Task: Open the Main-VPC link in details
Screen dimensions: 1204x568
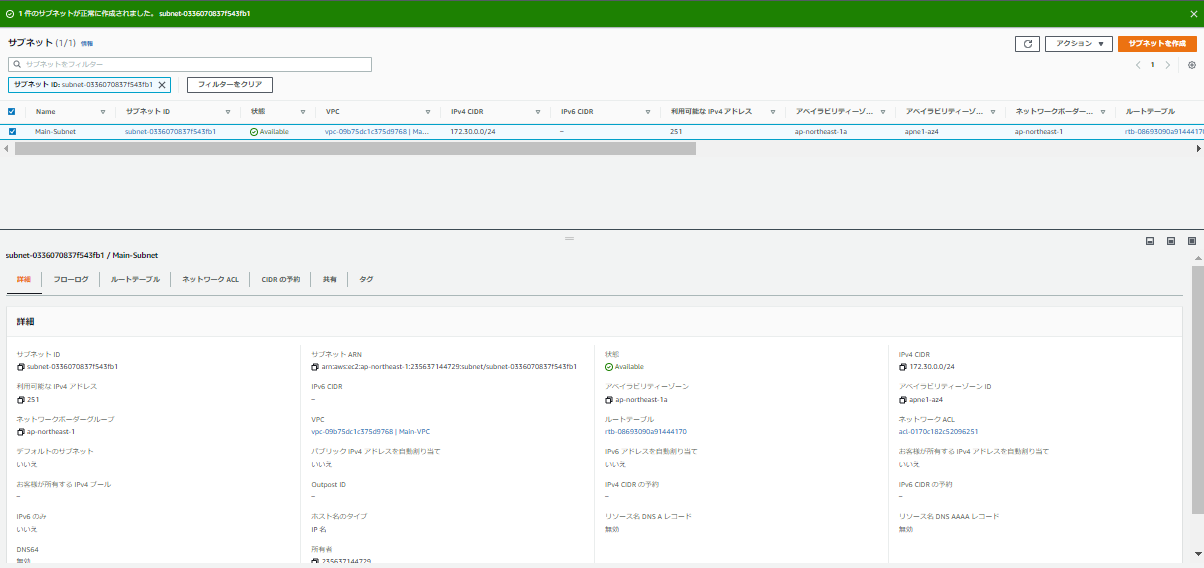Action: pyautogui.click(x=370, y=432)
